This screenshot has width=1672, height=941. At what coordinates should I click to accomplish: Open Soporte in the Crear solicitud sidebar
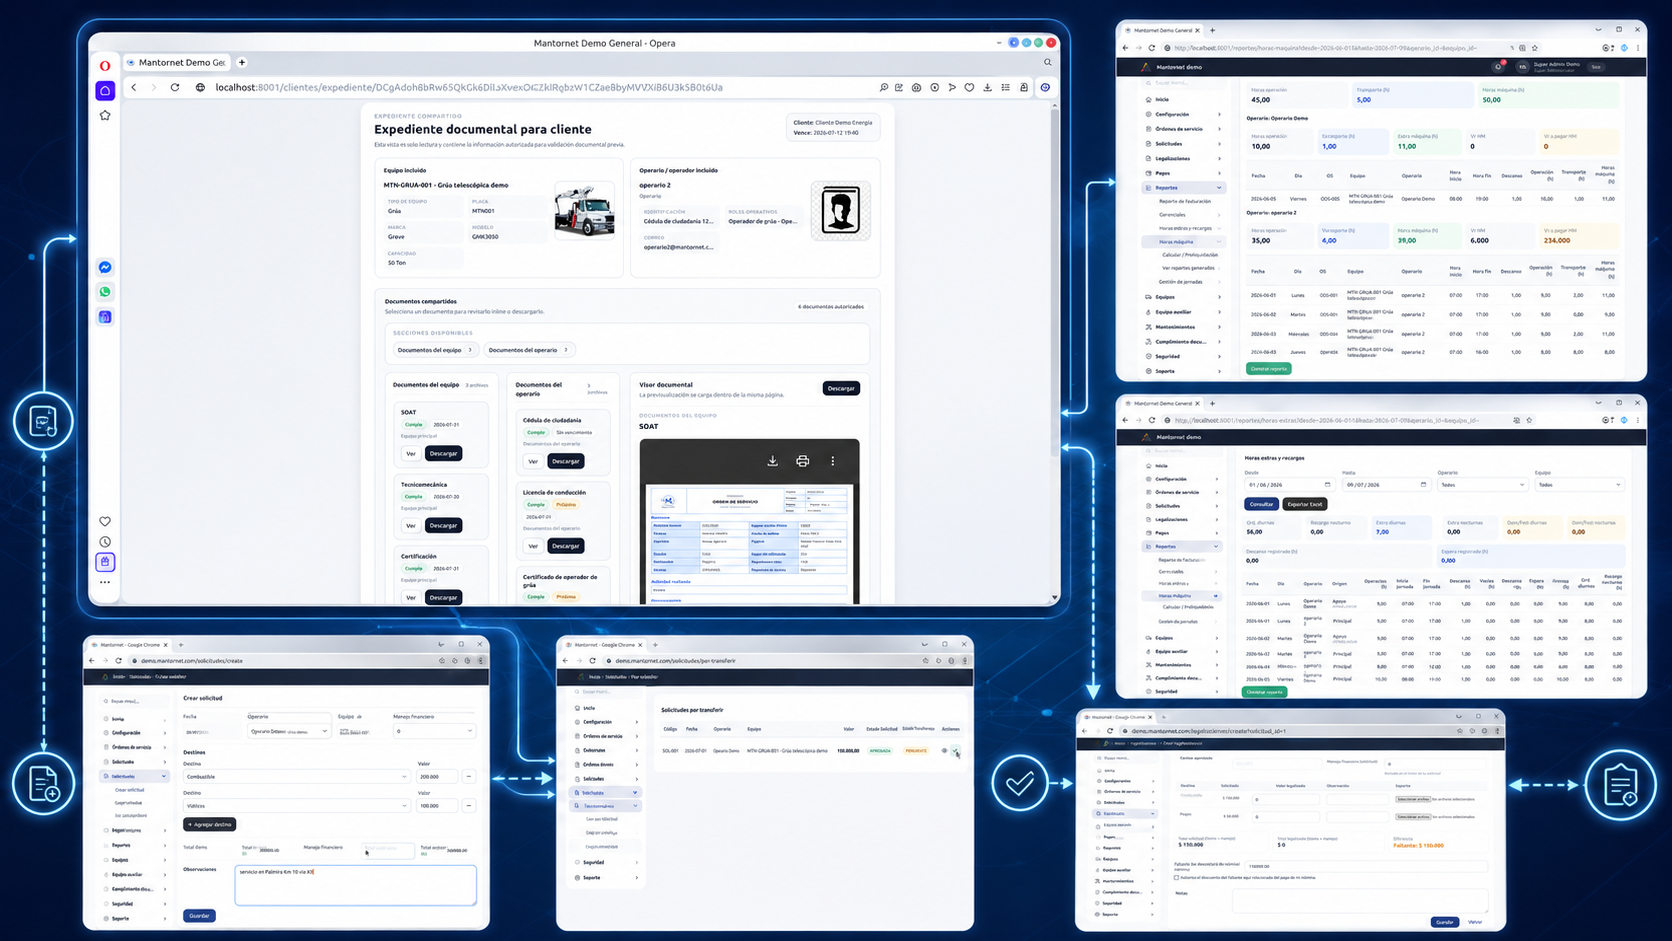pyautogui.click(x=134, y=918)
